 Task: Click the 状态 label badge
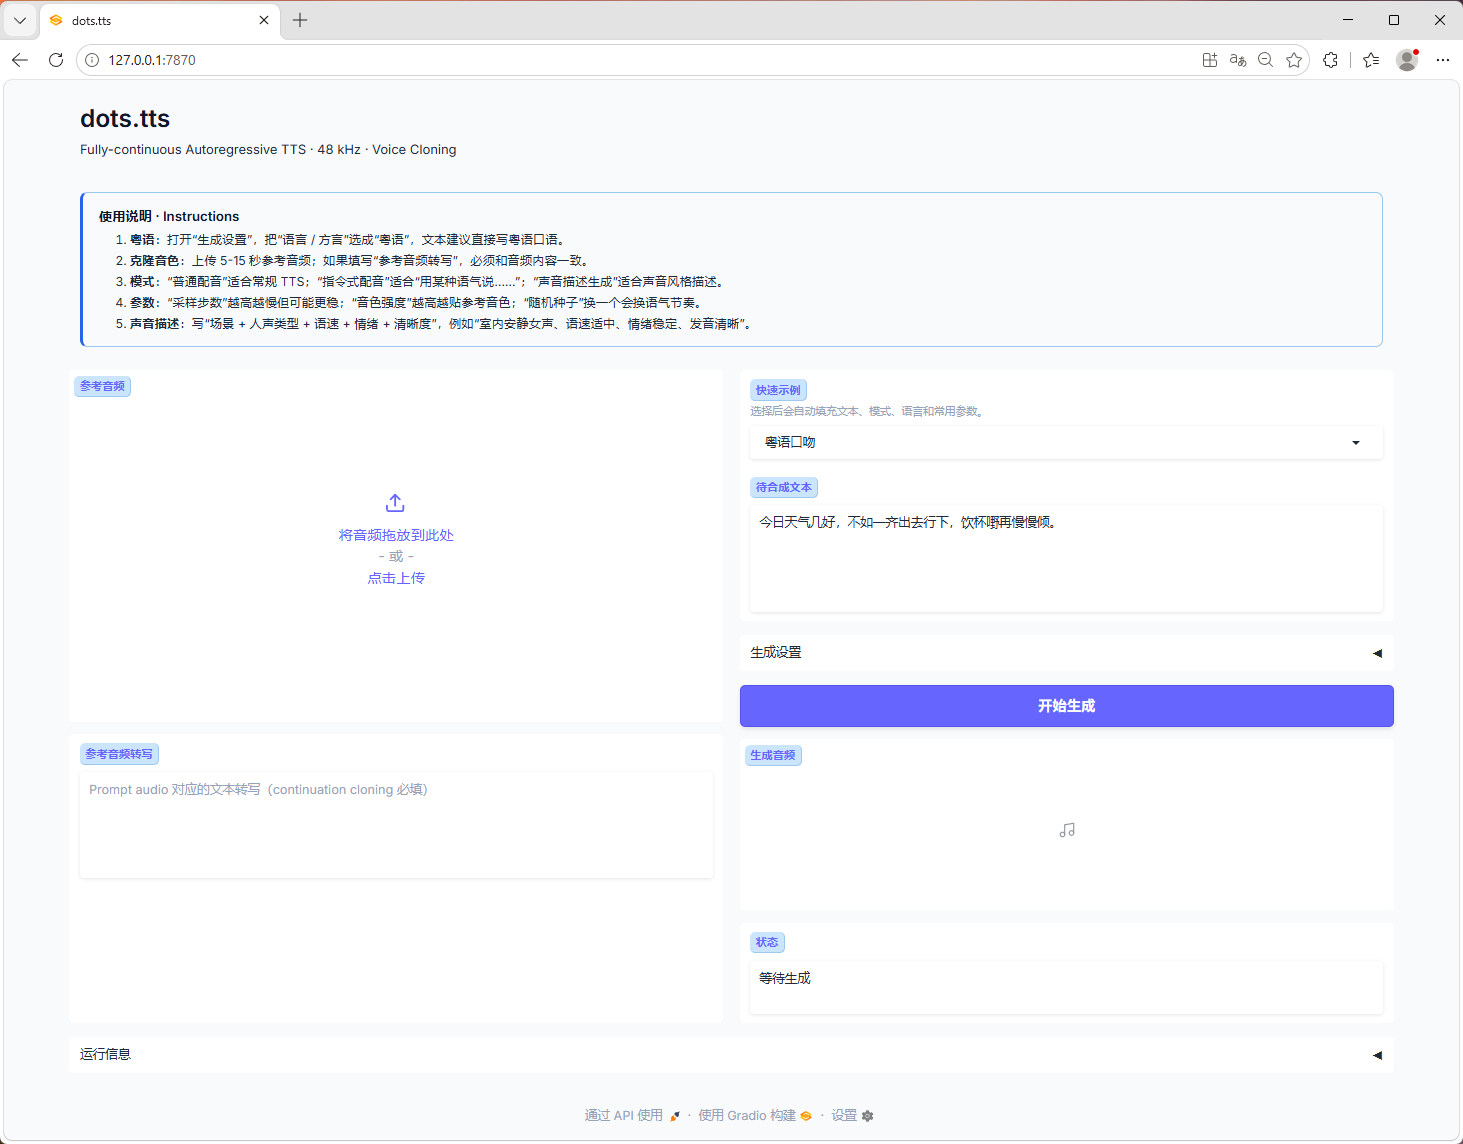point(767,942)
